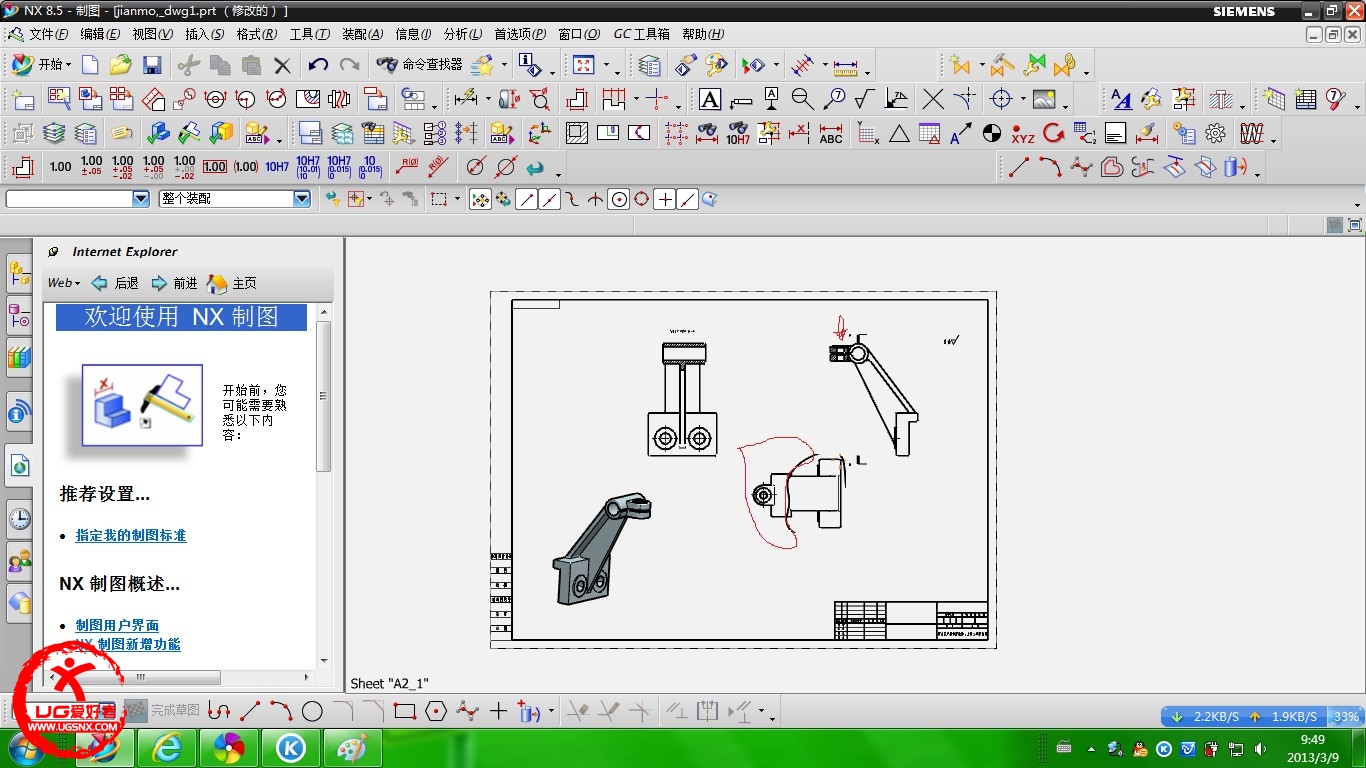Open the 帮助(H) menu
Image resolution: width=1366 pixels, height=768 pixels.
coord(704,34)
